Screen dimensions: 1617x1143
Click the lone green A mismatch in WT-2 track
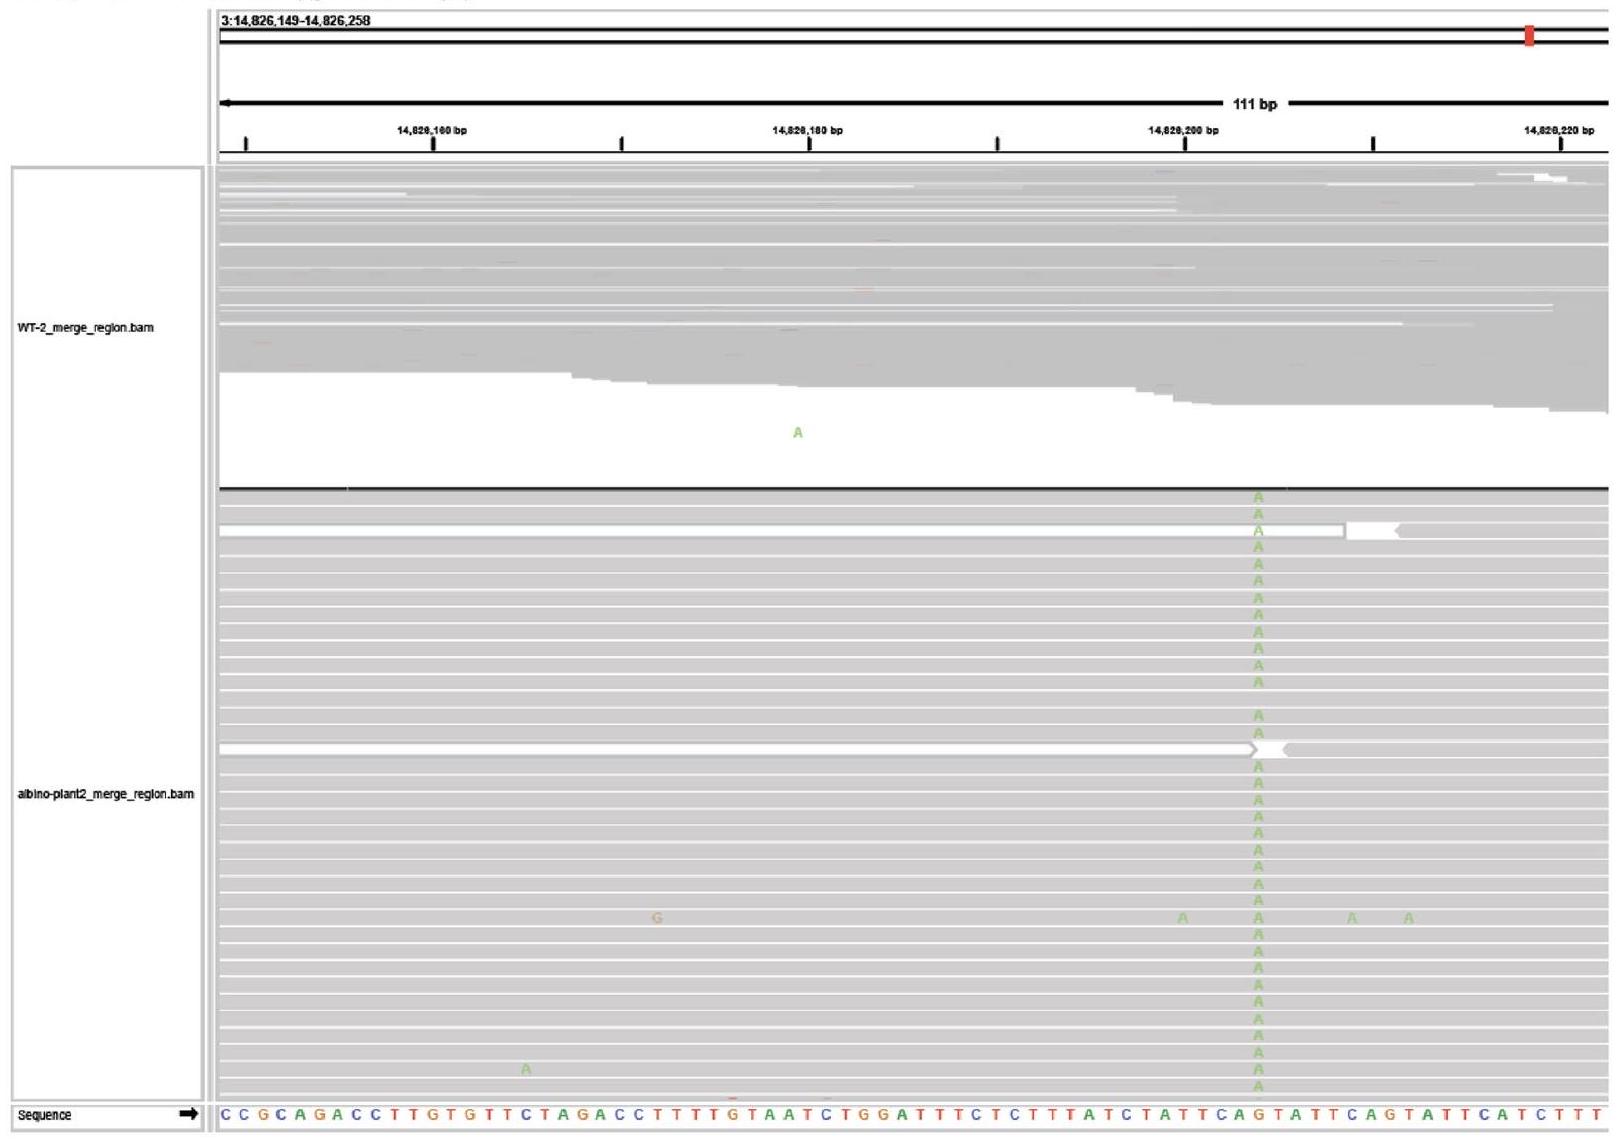coord(797,433)
